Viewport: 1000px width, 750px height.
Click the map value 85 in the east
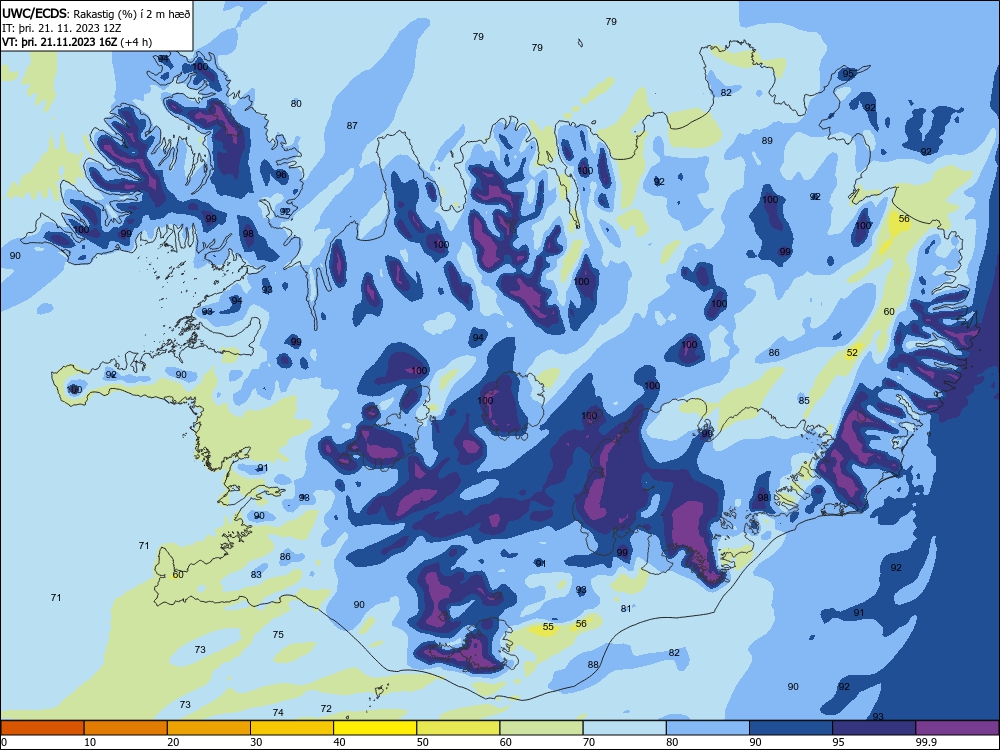tap(804, 401)
